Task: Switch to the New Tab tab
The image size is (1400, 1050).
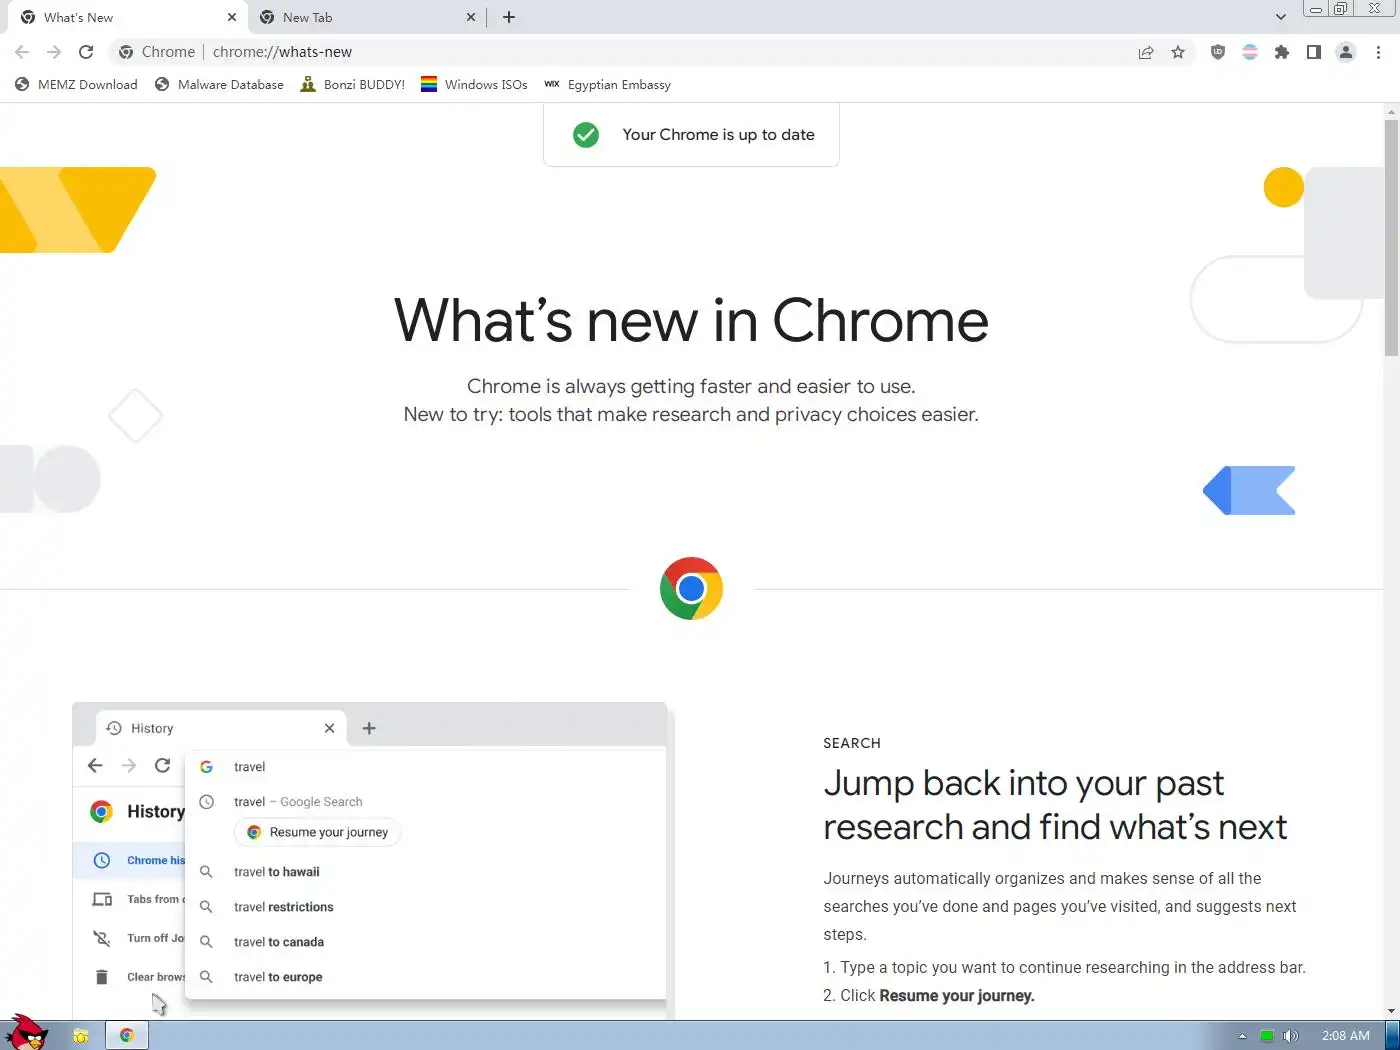Action: pyautogui.click(x=366, y=17)
